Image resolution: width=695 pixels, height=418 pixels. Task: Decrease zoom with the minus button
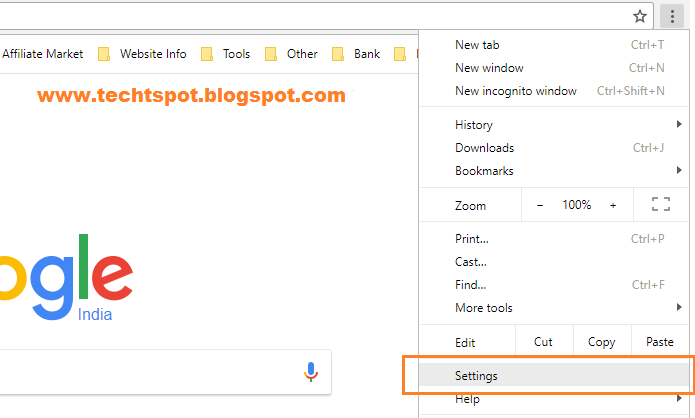point(540,205)
